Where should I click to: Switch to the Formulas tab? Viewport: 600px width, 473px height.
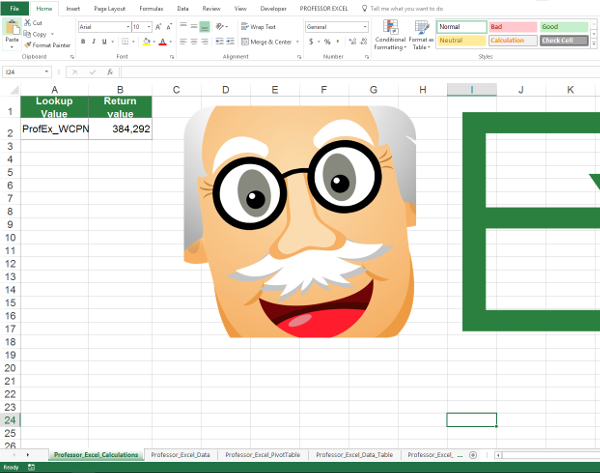coord(151,8)
